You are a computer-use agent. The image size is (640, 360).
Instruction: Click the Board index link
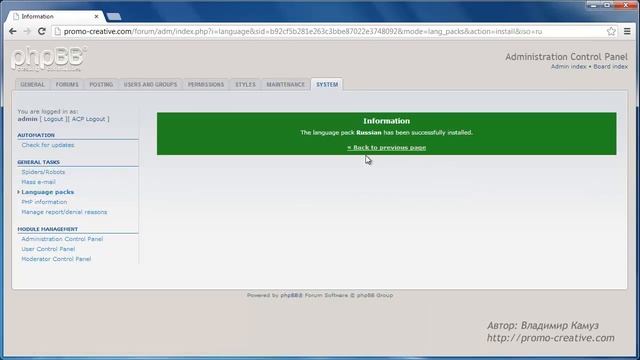611,67
